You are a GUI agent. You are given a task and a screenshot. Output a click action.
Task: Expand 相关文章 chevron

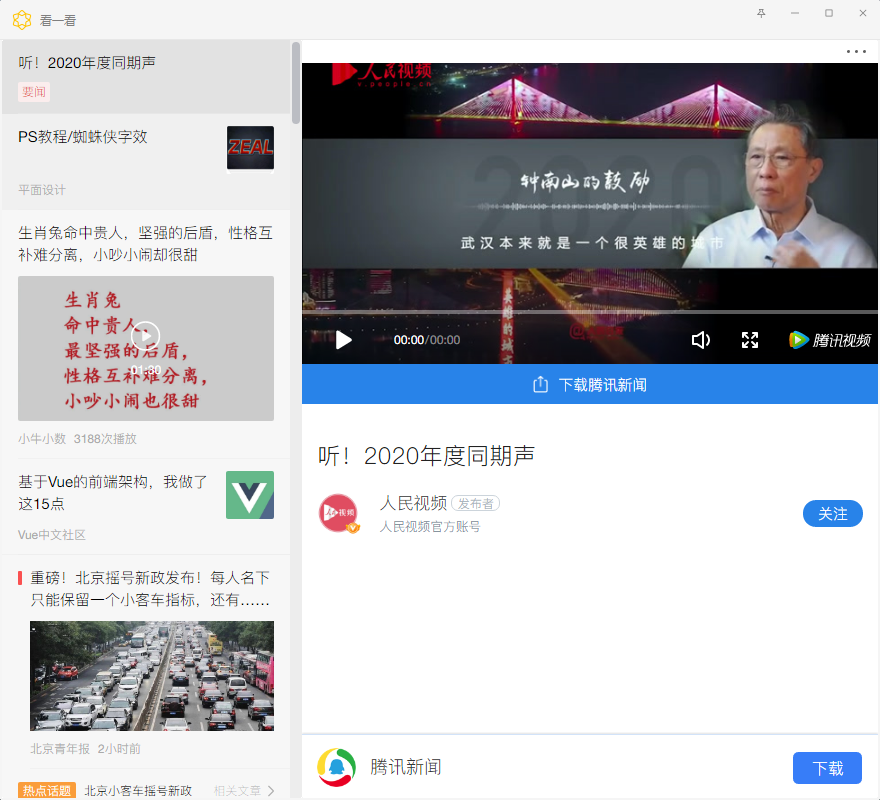pyautogui.click(x=271, y=790)
